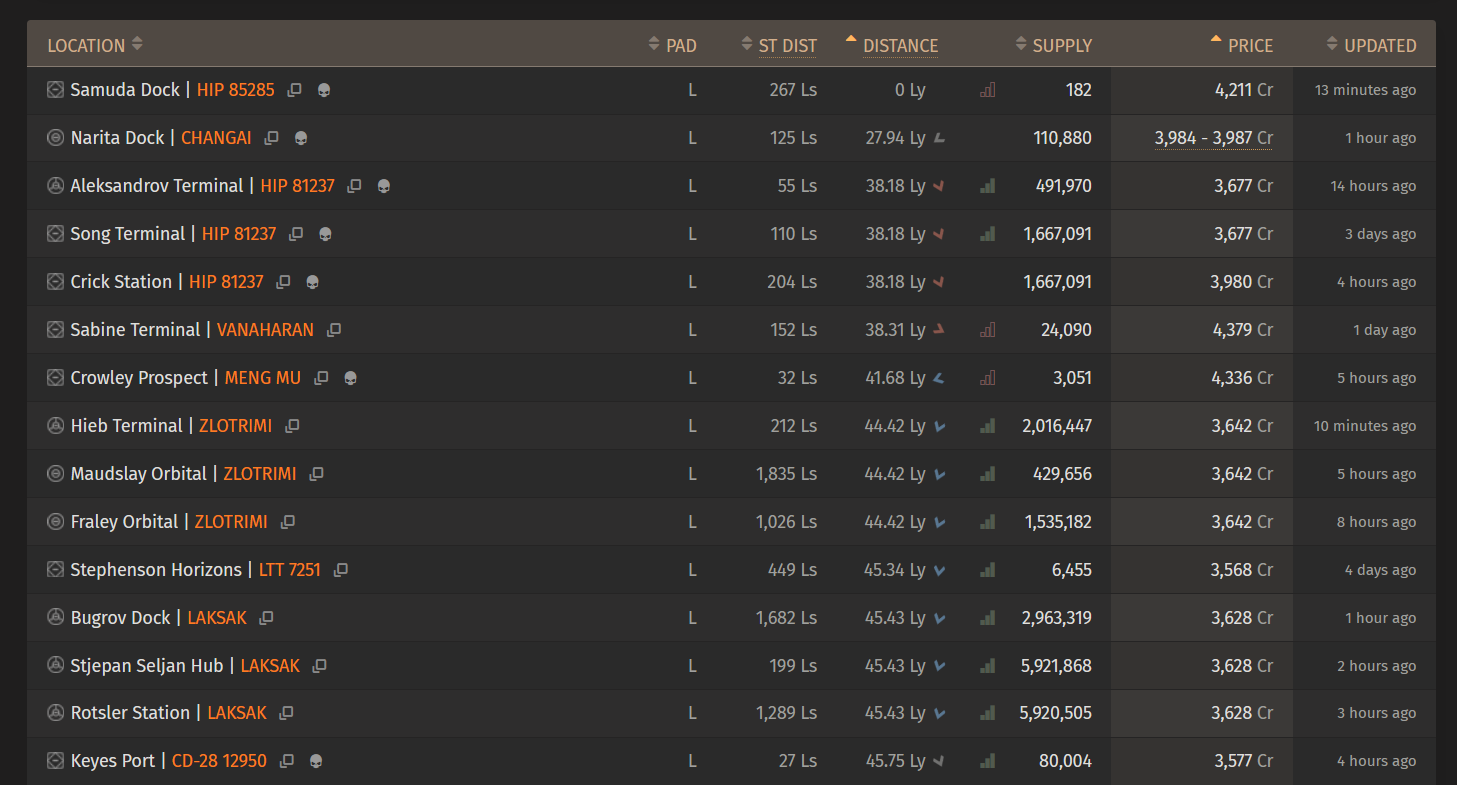Click skull icon beside MENG MU
Viewport: 1457px width, 785px height.
(350, 378)
